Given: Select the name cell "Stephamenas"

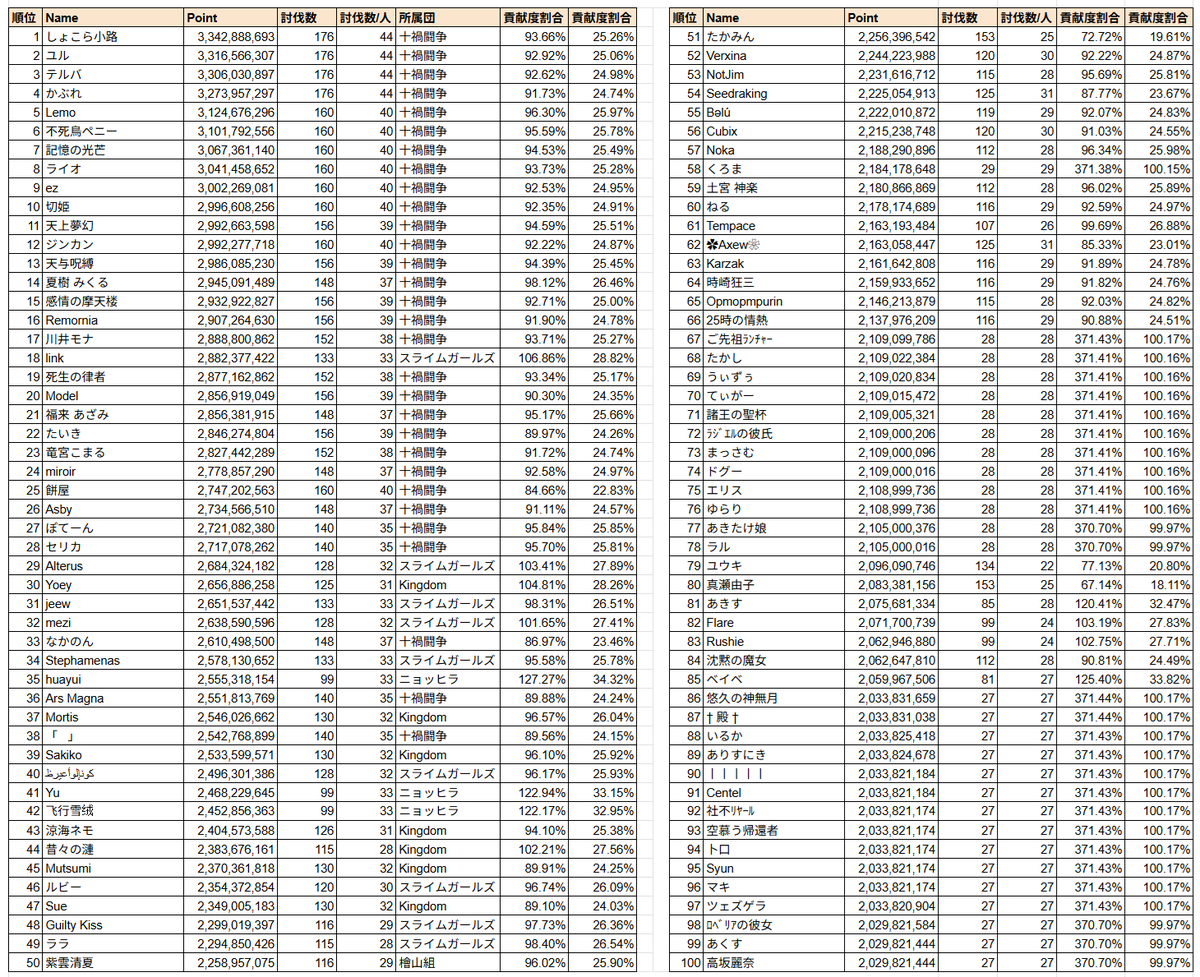Looking at the screenshot, I should (113, 660).
